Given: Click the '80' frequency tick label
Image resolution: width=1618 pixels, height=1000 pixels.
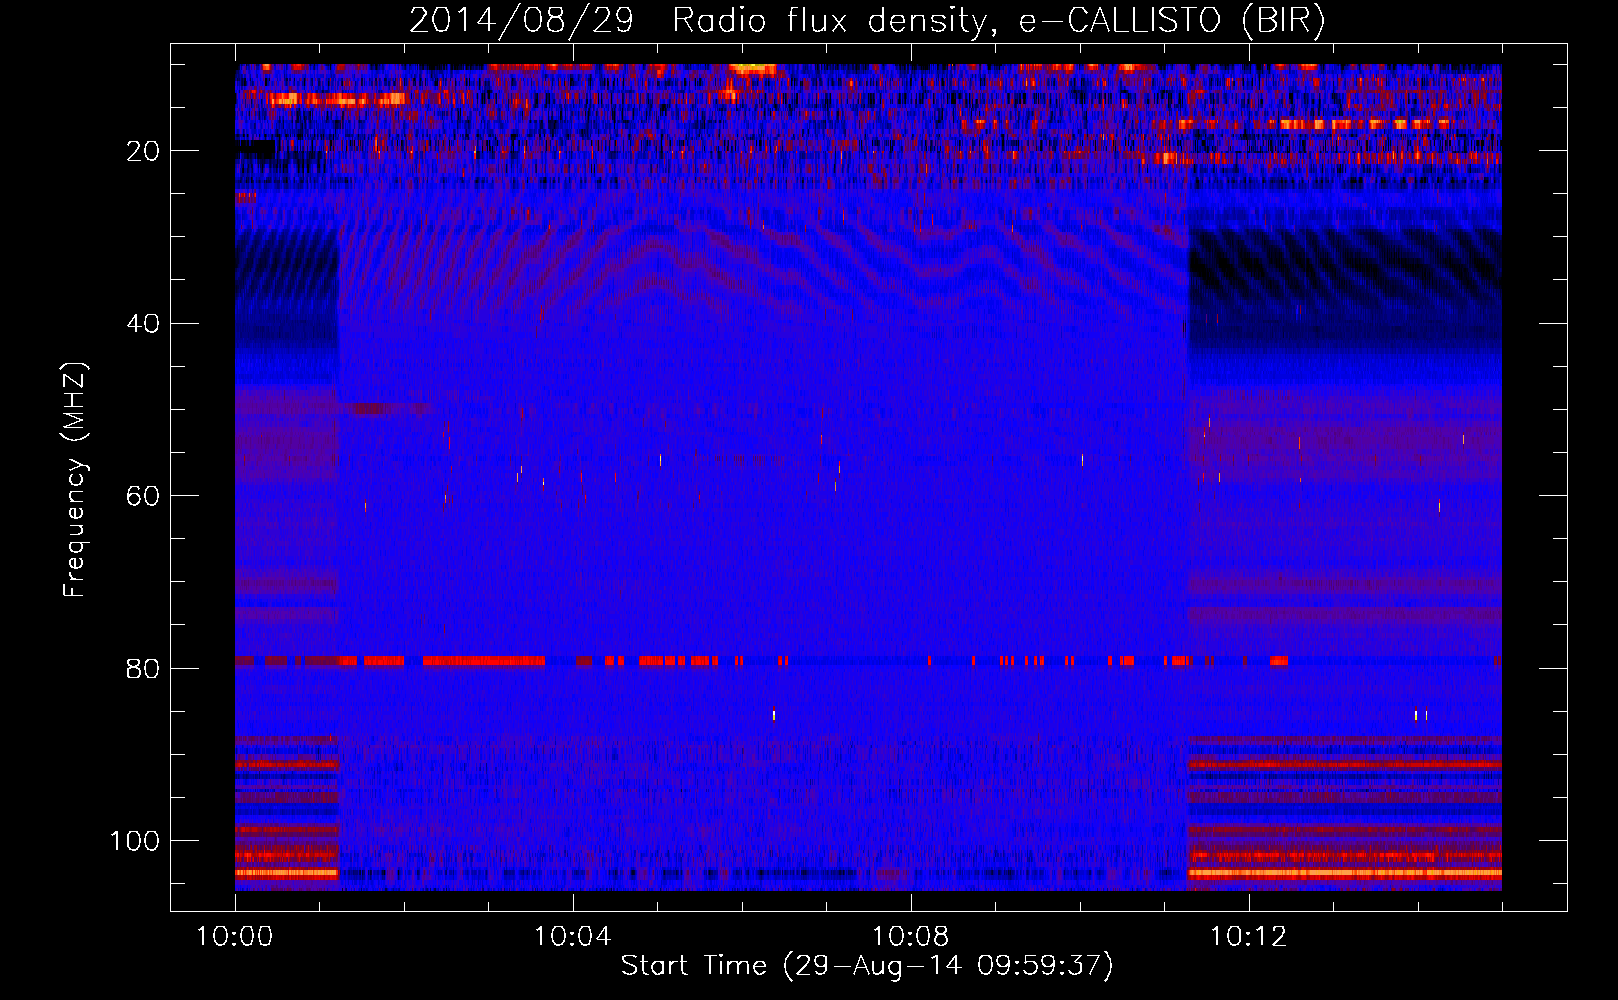Looking at the screenshot, I should (143, 668).
